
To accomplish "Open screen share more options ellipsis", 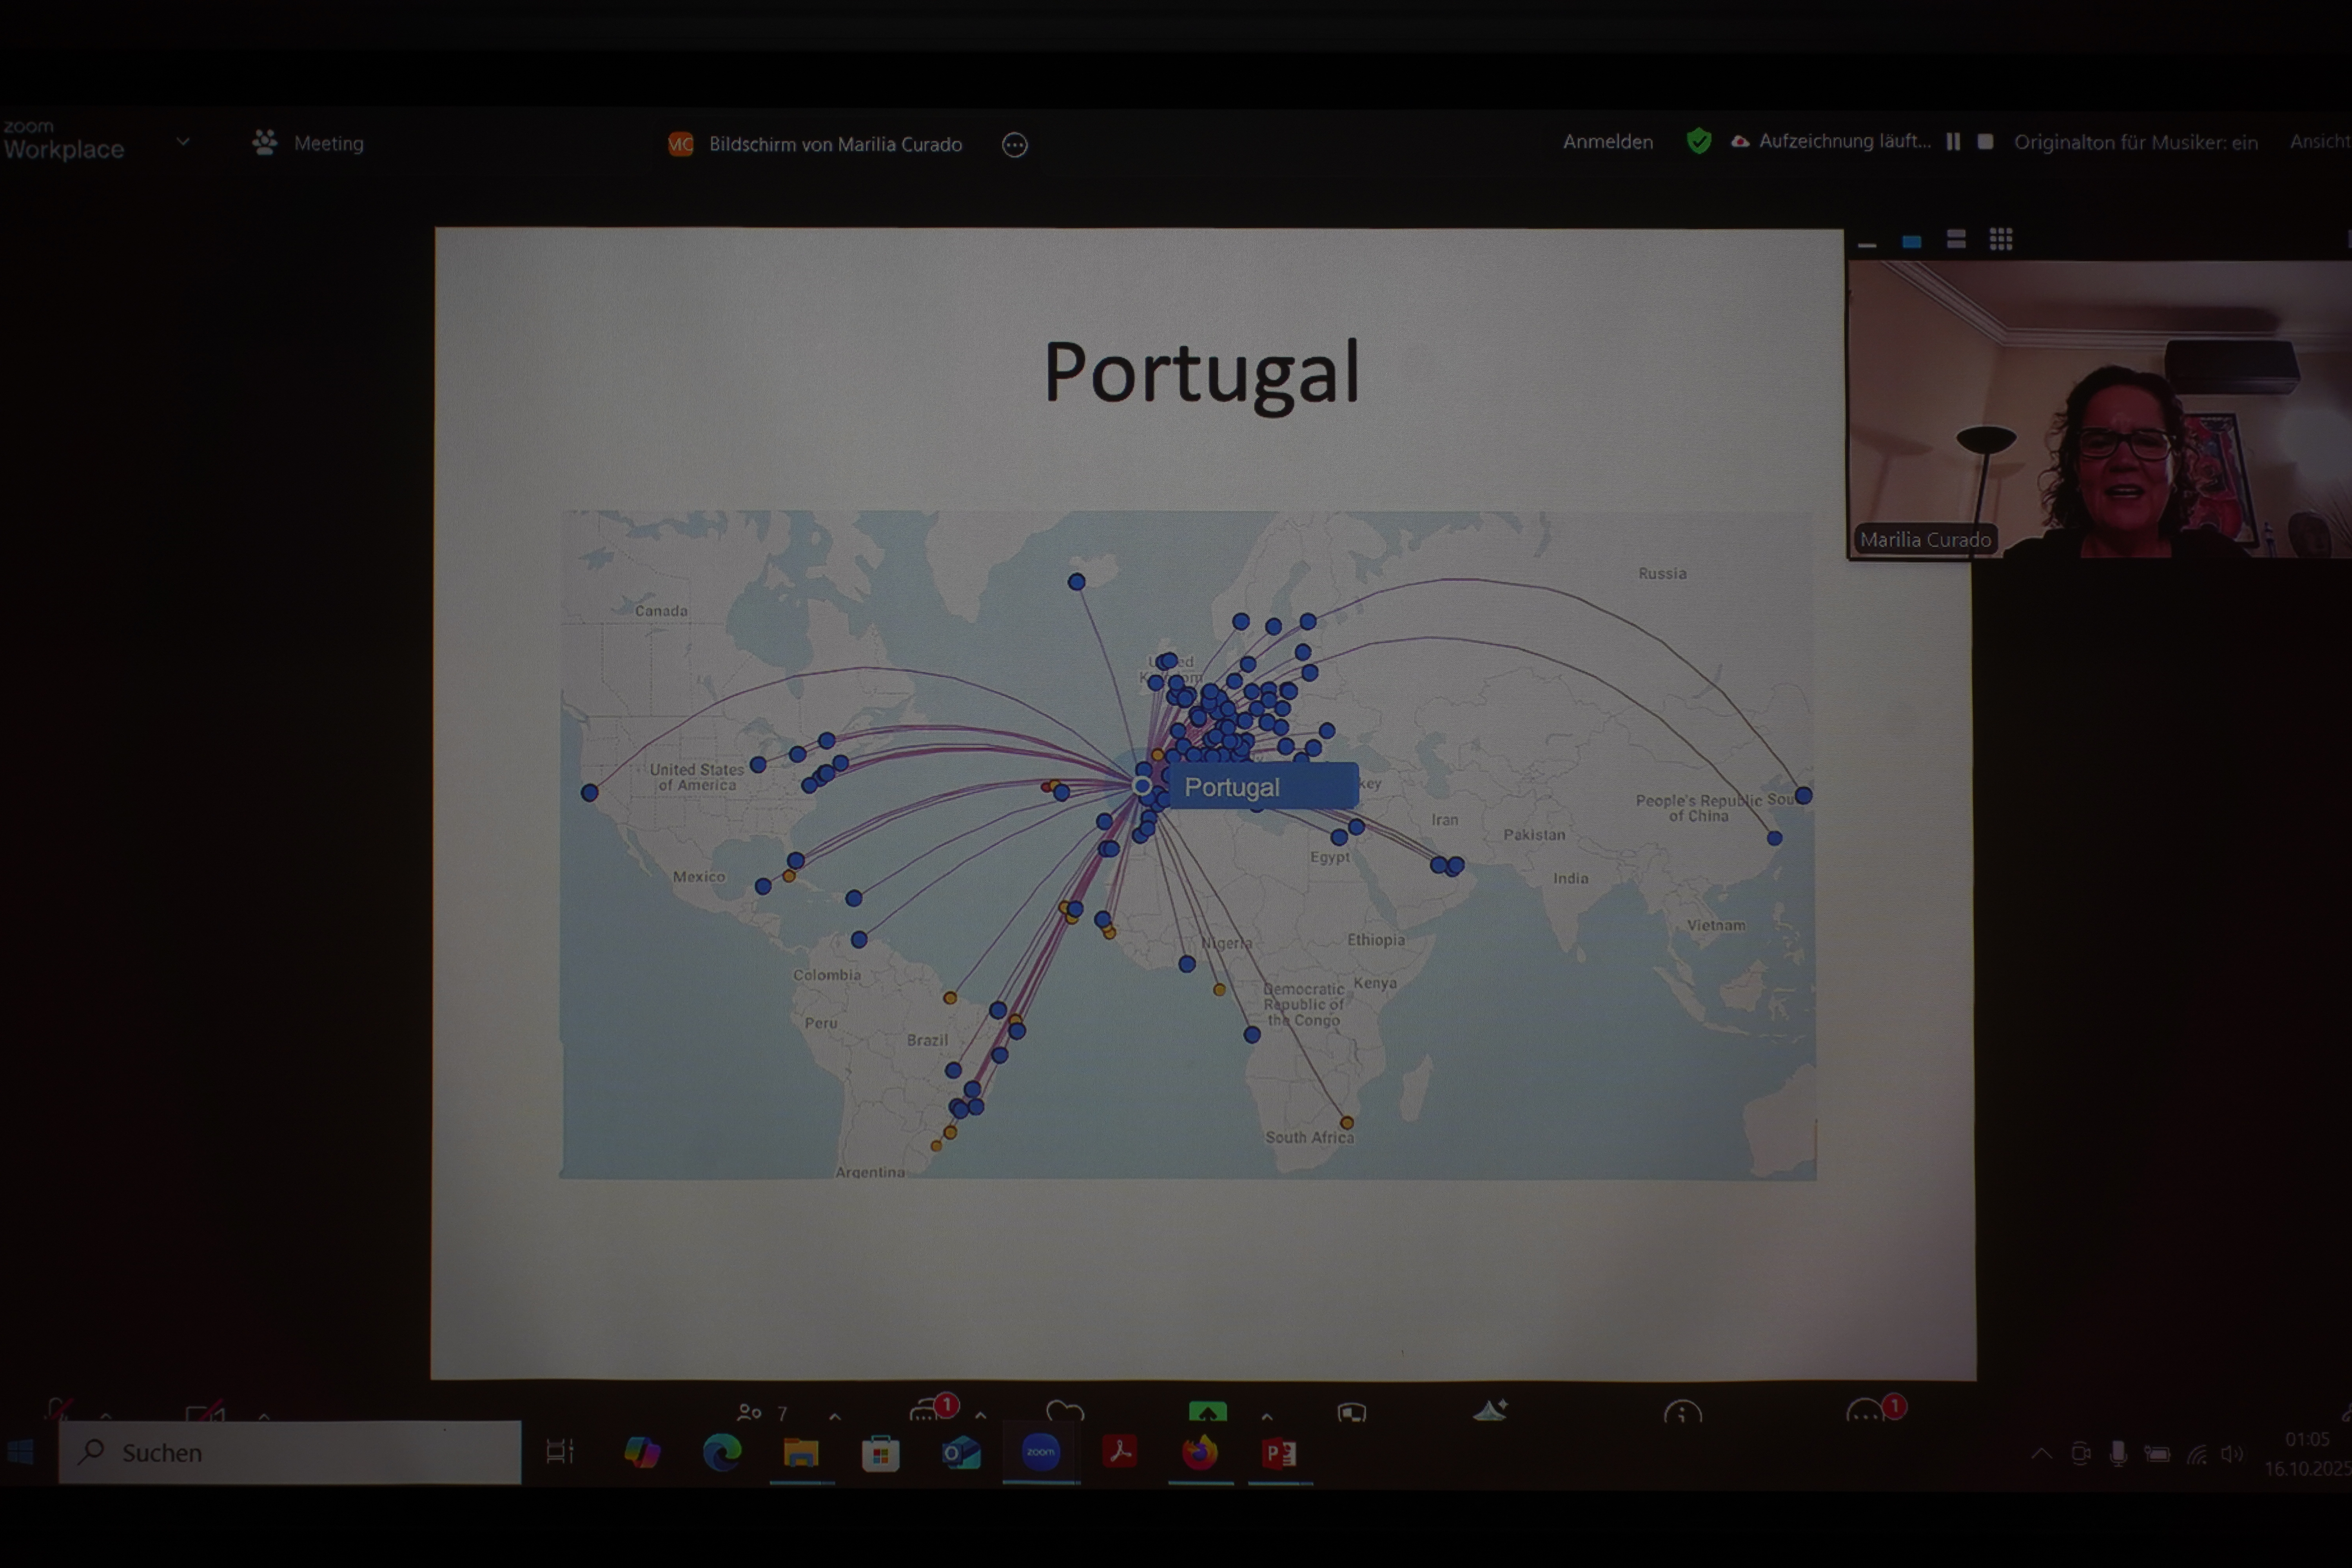I will [x=1014, y=145].
